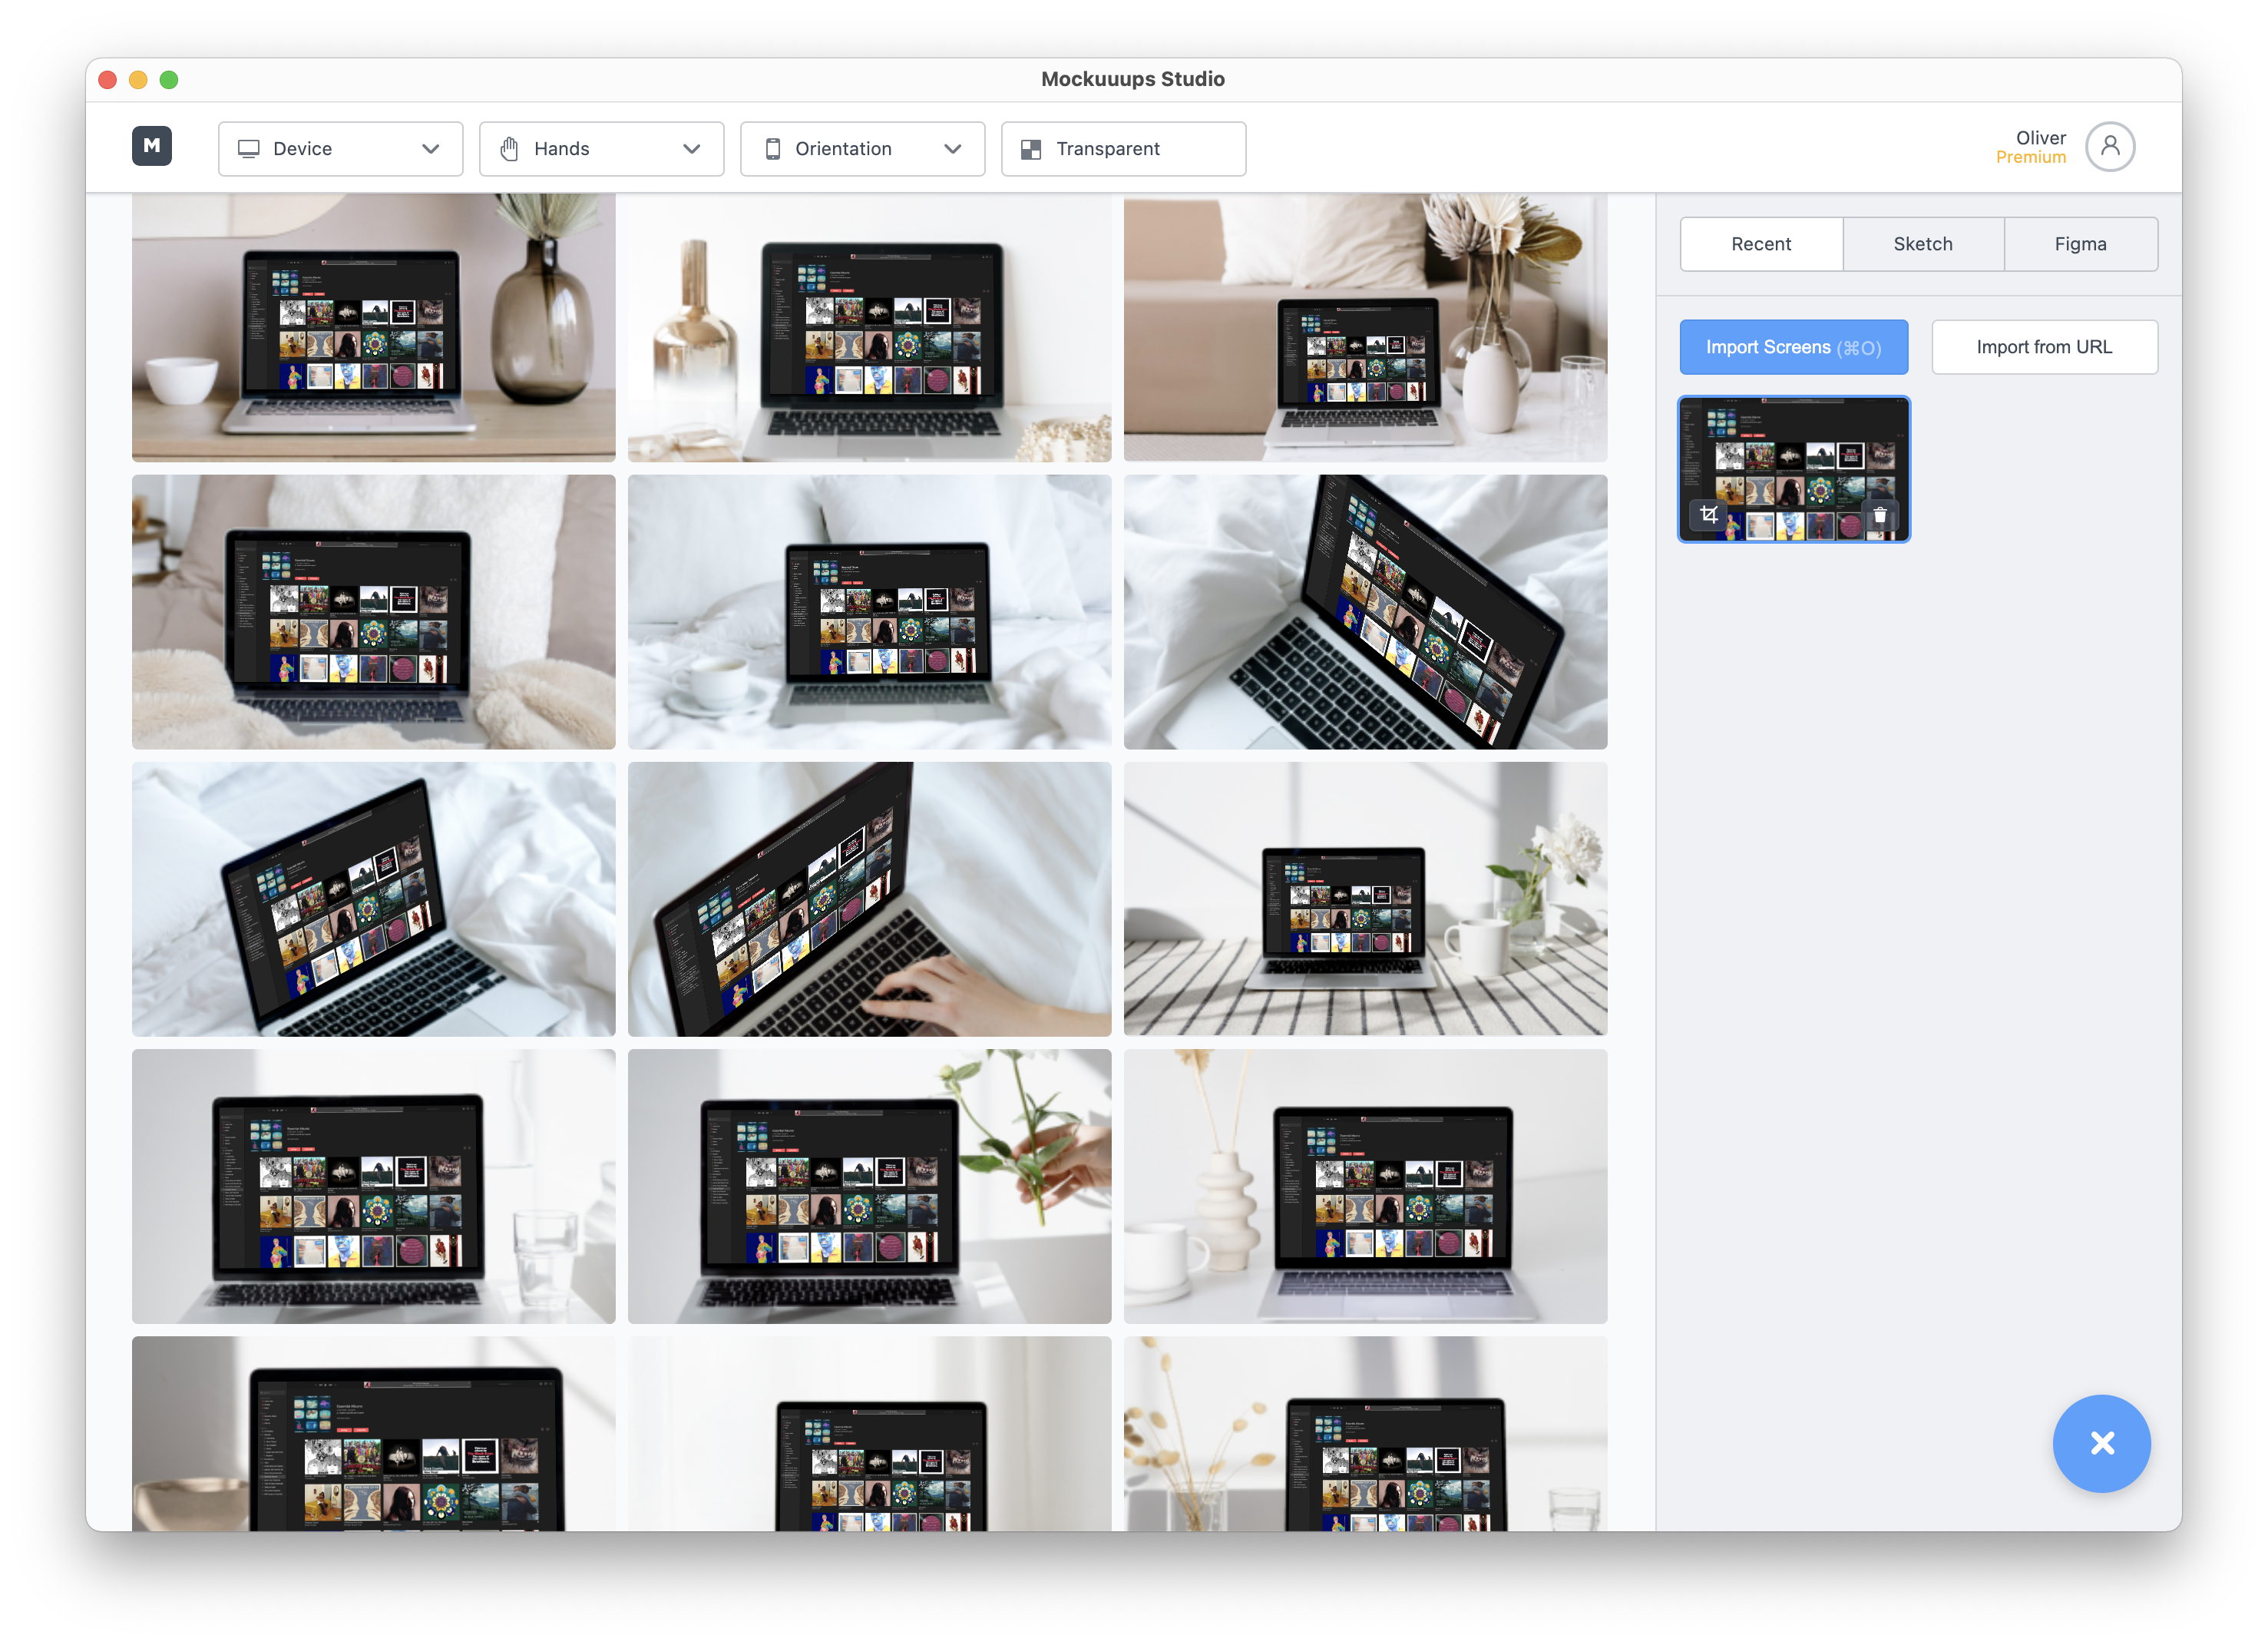
Task: Click the phone icon in the Orientation filter
Action: (772, 149)
